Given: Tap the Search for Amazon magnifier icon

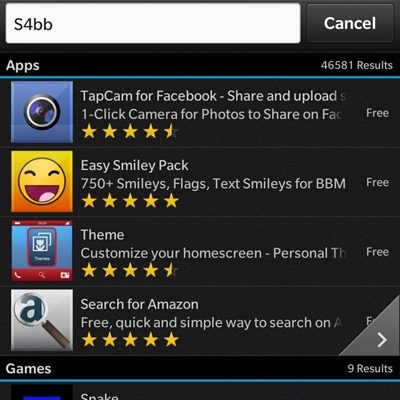Looking at the screenshot, I should pos(42,320).
